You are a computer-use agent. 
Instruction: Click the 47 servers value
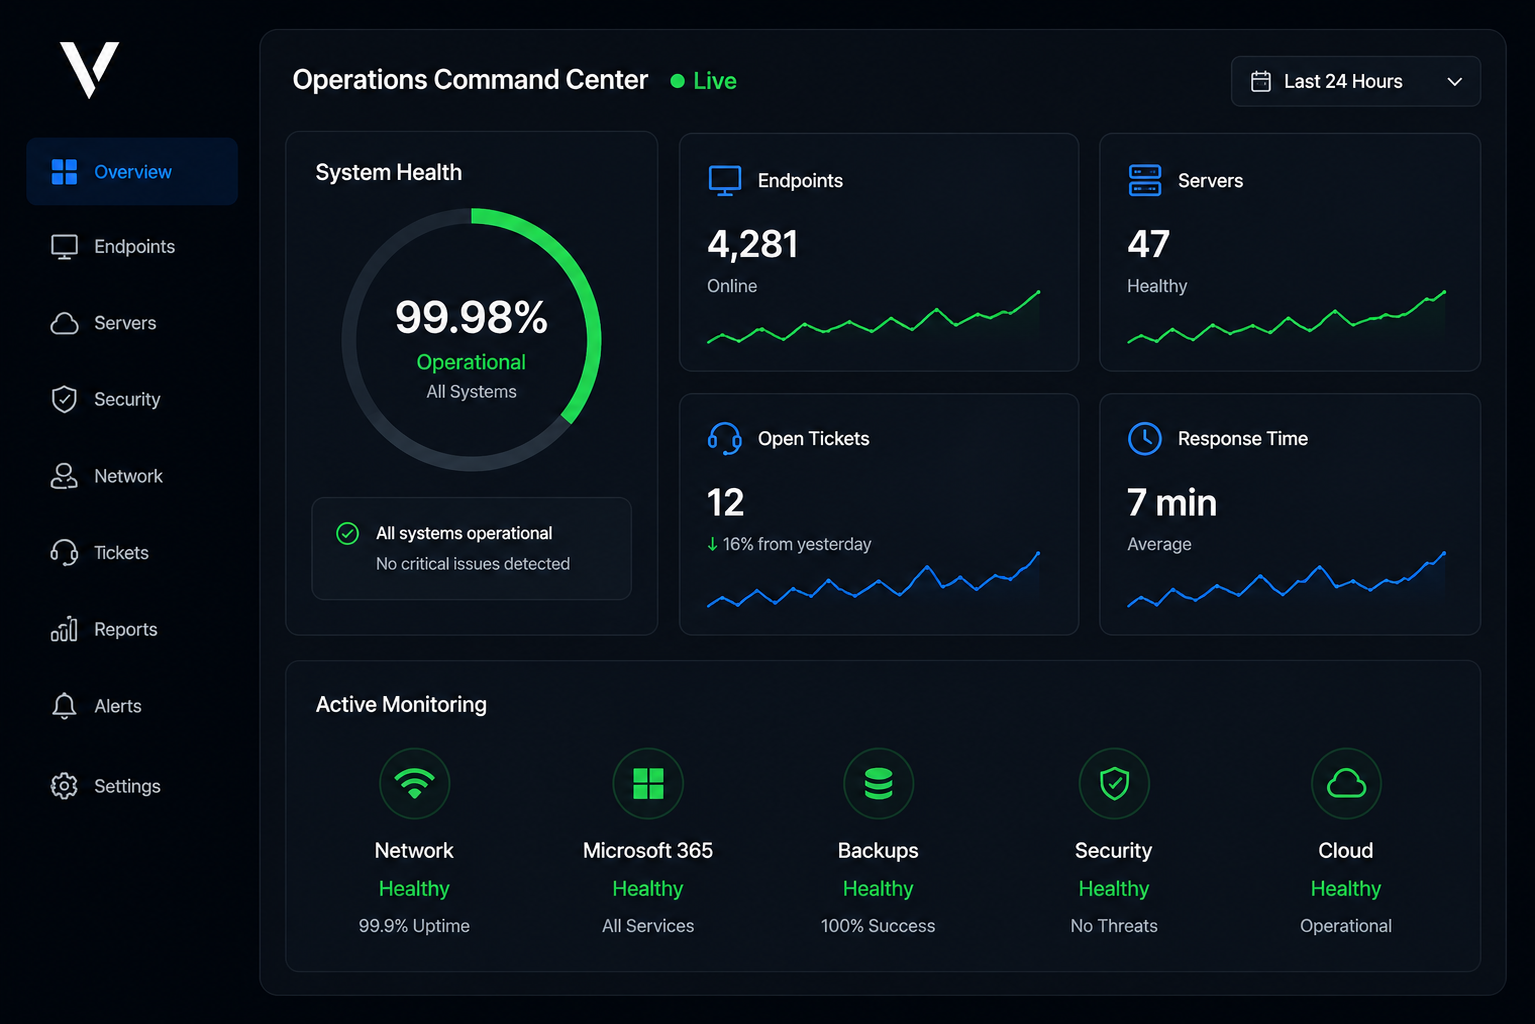coord(1148,244)
